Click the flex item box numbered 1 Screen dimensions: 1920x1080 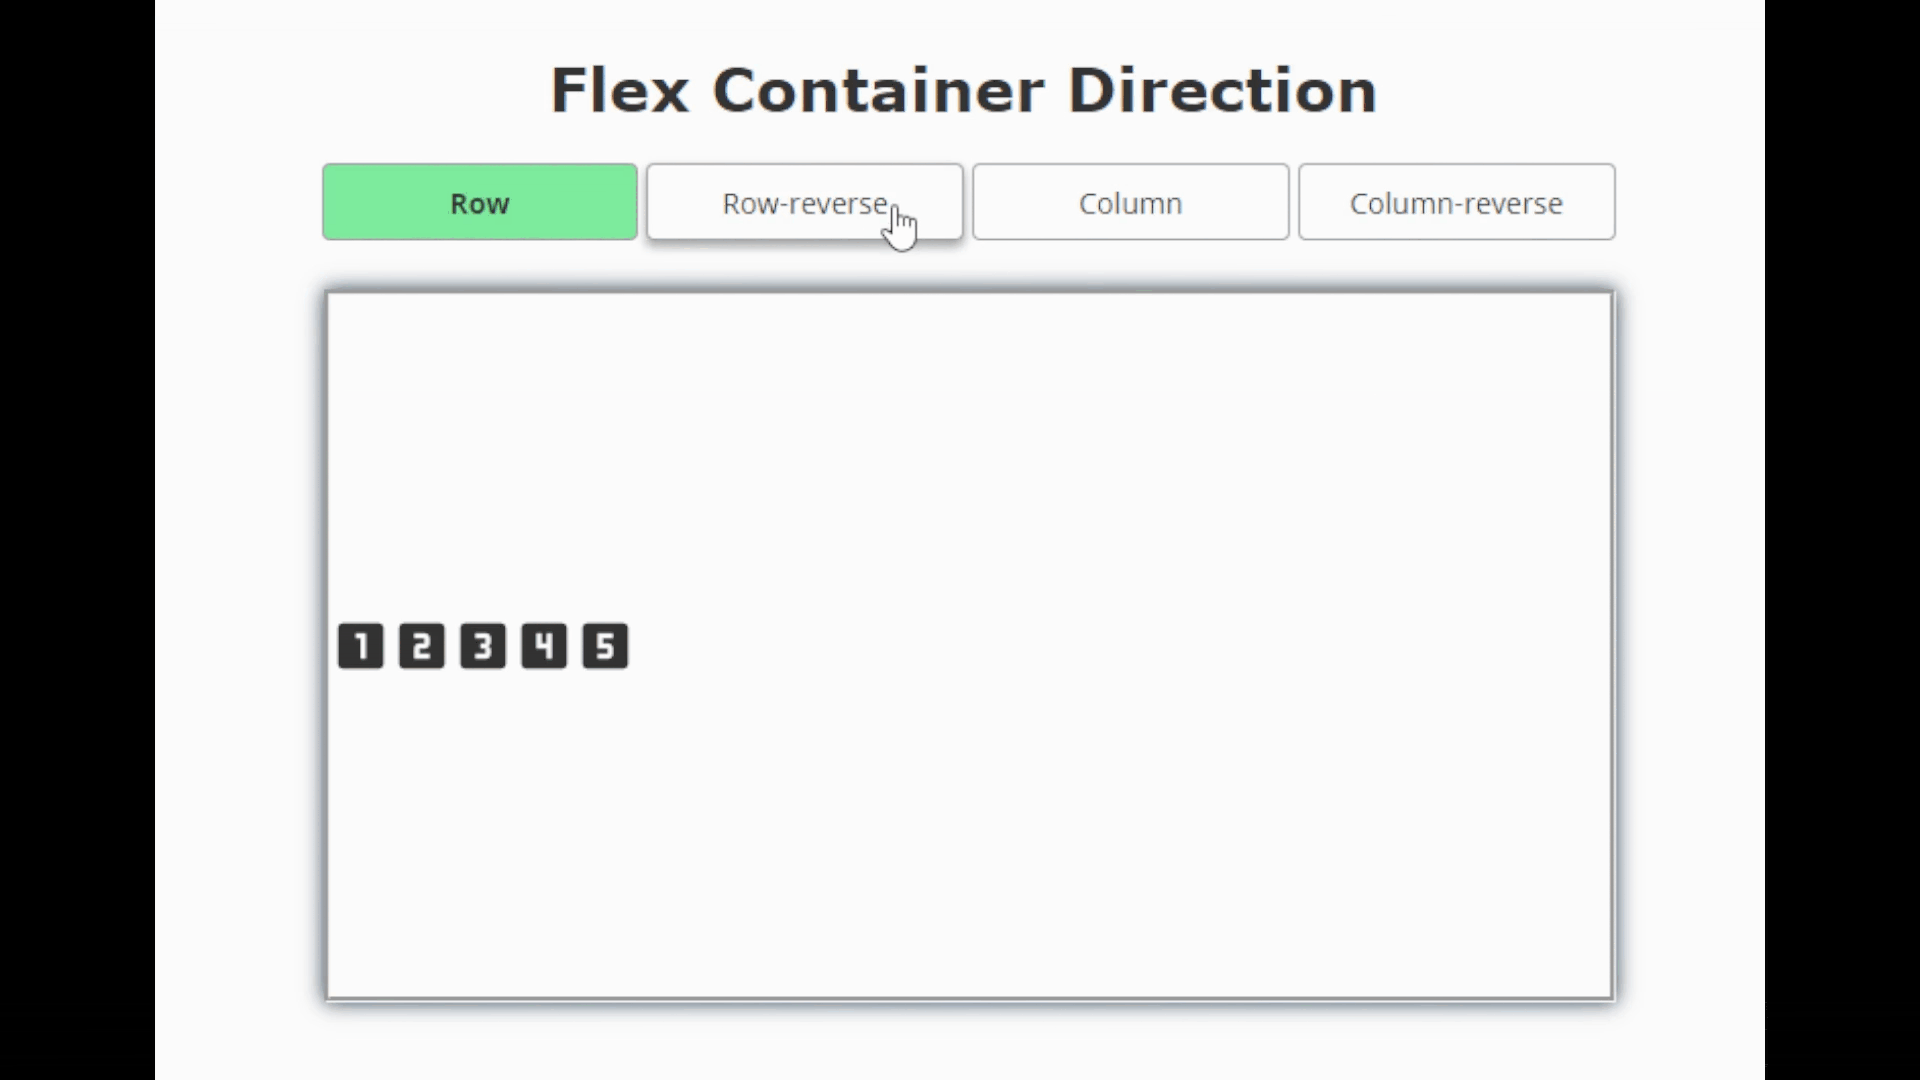coord(361,646)
